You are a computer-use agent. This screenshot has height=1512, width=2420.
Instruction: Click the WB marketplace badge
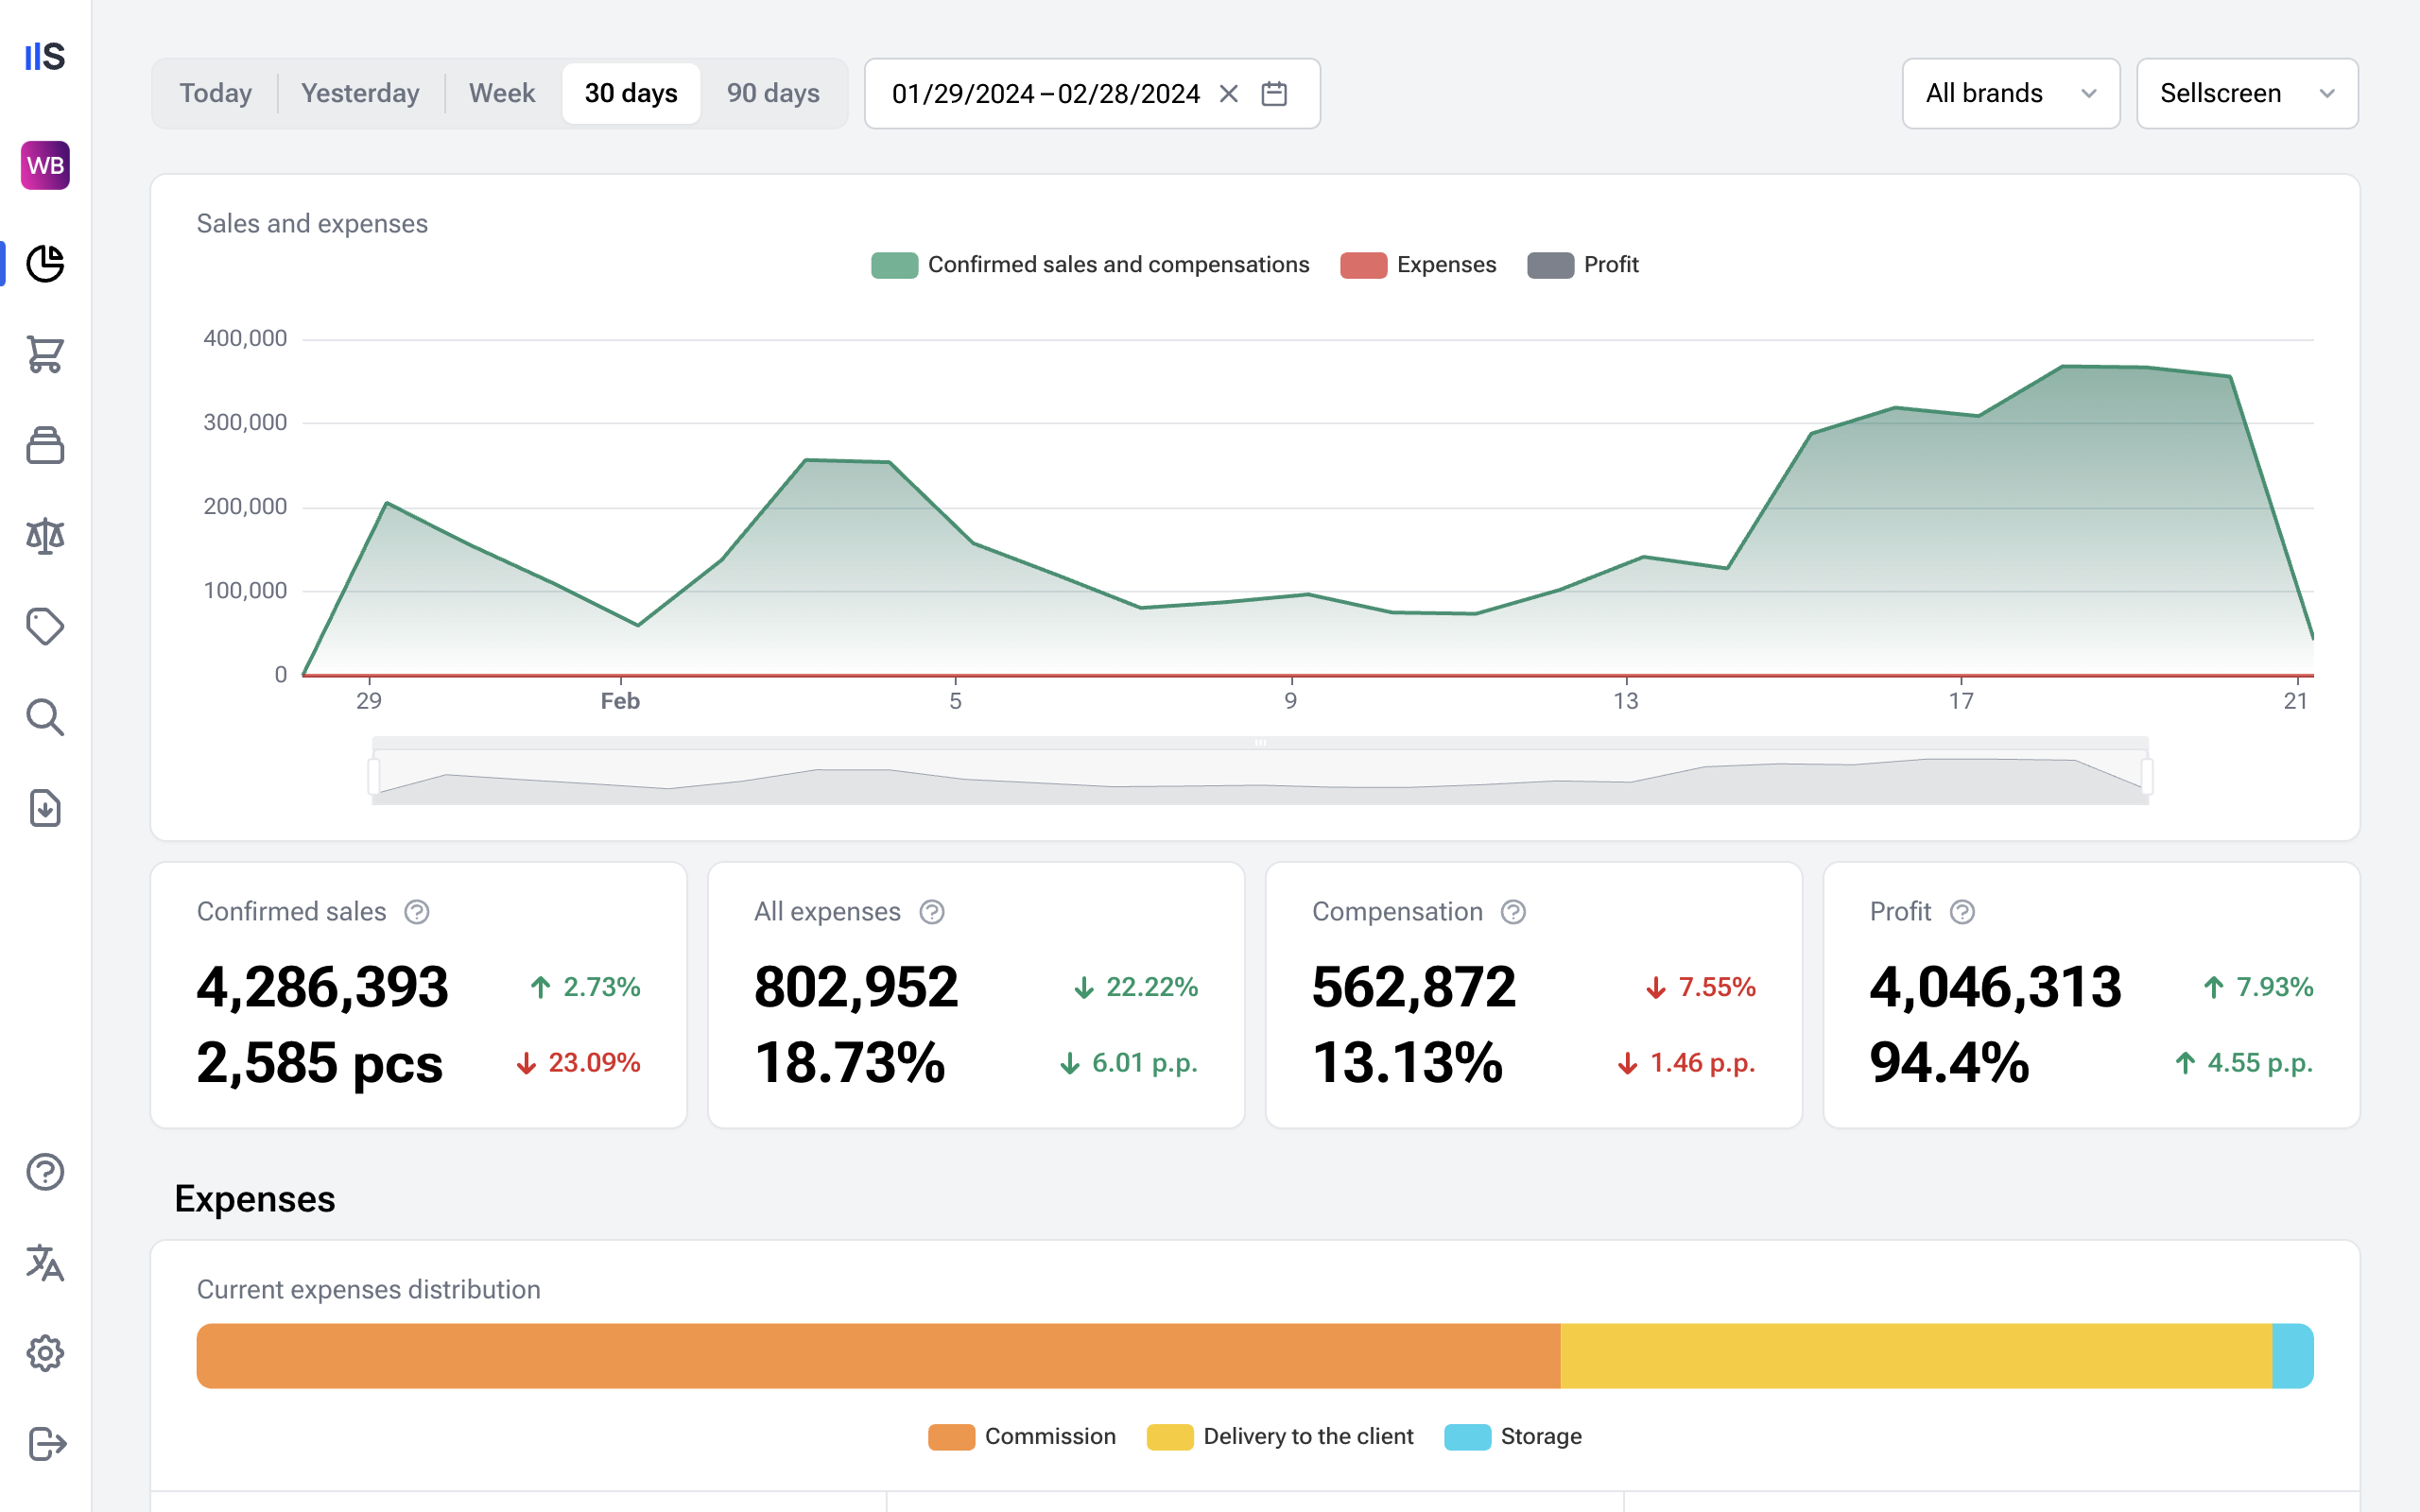[45, 165]
